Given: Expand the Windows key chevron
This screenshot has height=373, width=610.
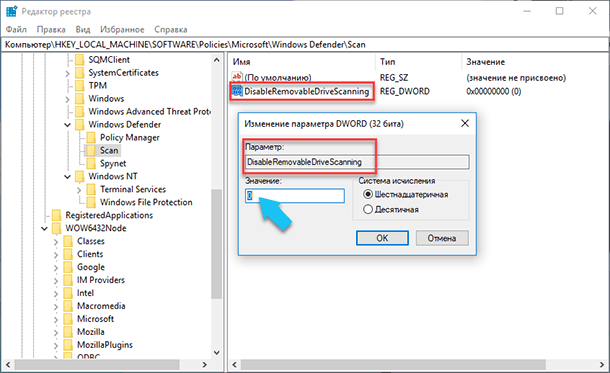Looking at the screenshot, I should (67, 99).
